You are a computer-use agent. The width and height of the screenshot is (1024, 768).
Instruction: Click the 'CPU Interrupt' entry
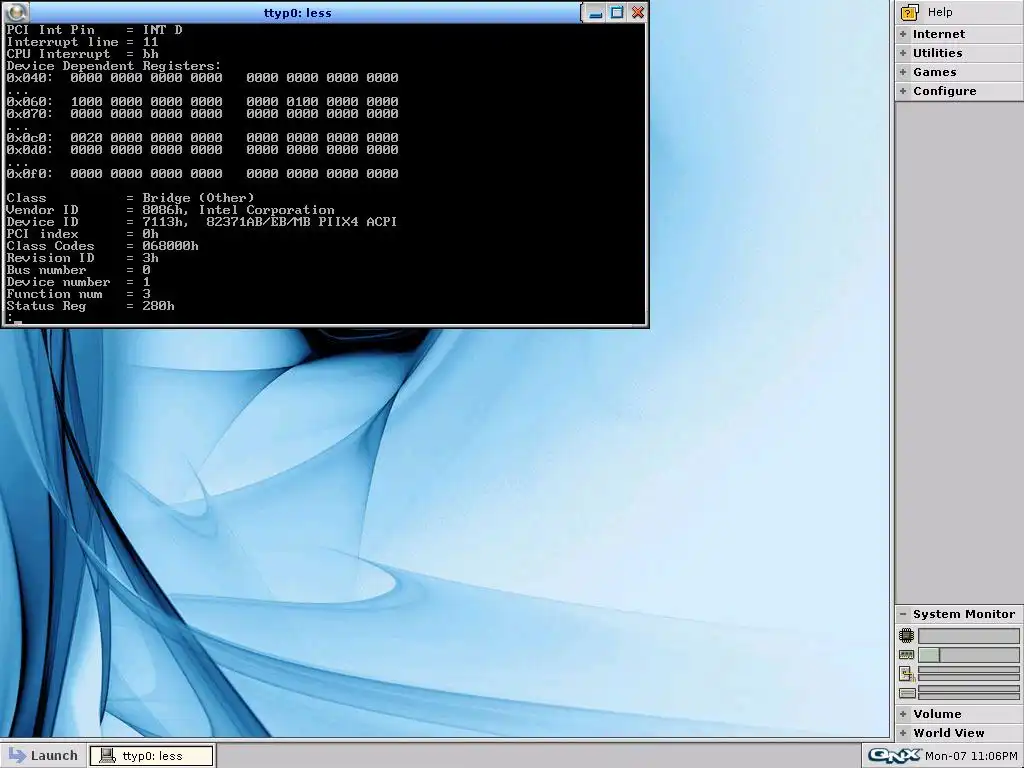tap(82, 54)
